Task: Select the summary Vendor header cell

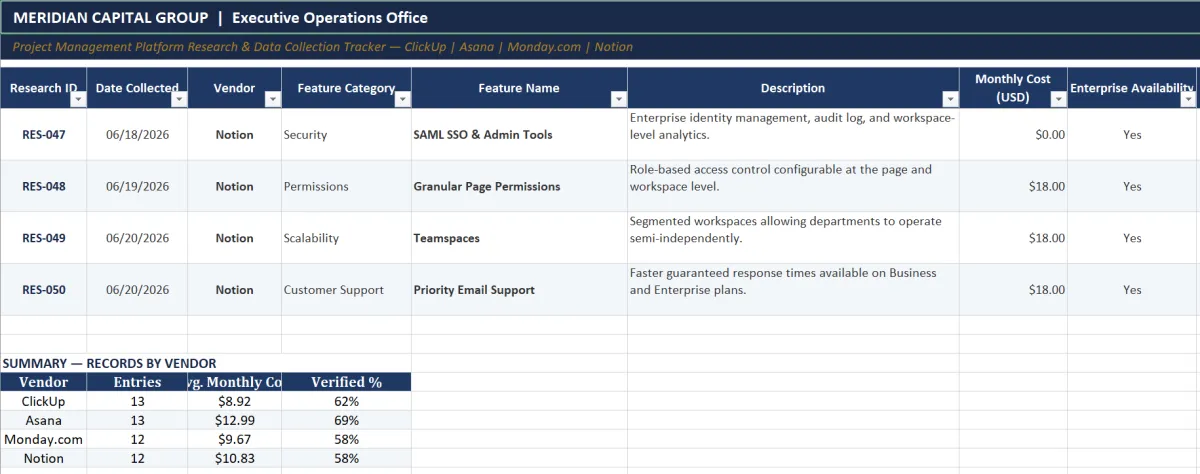Action: (44, 382)
